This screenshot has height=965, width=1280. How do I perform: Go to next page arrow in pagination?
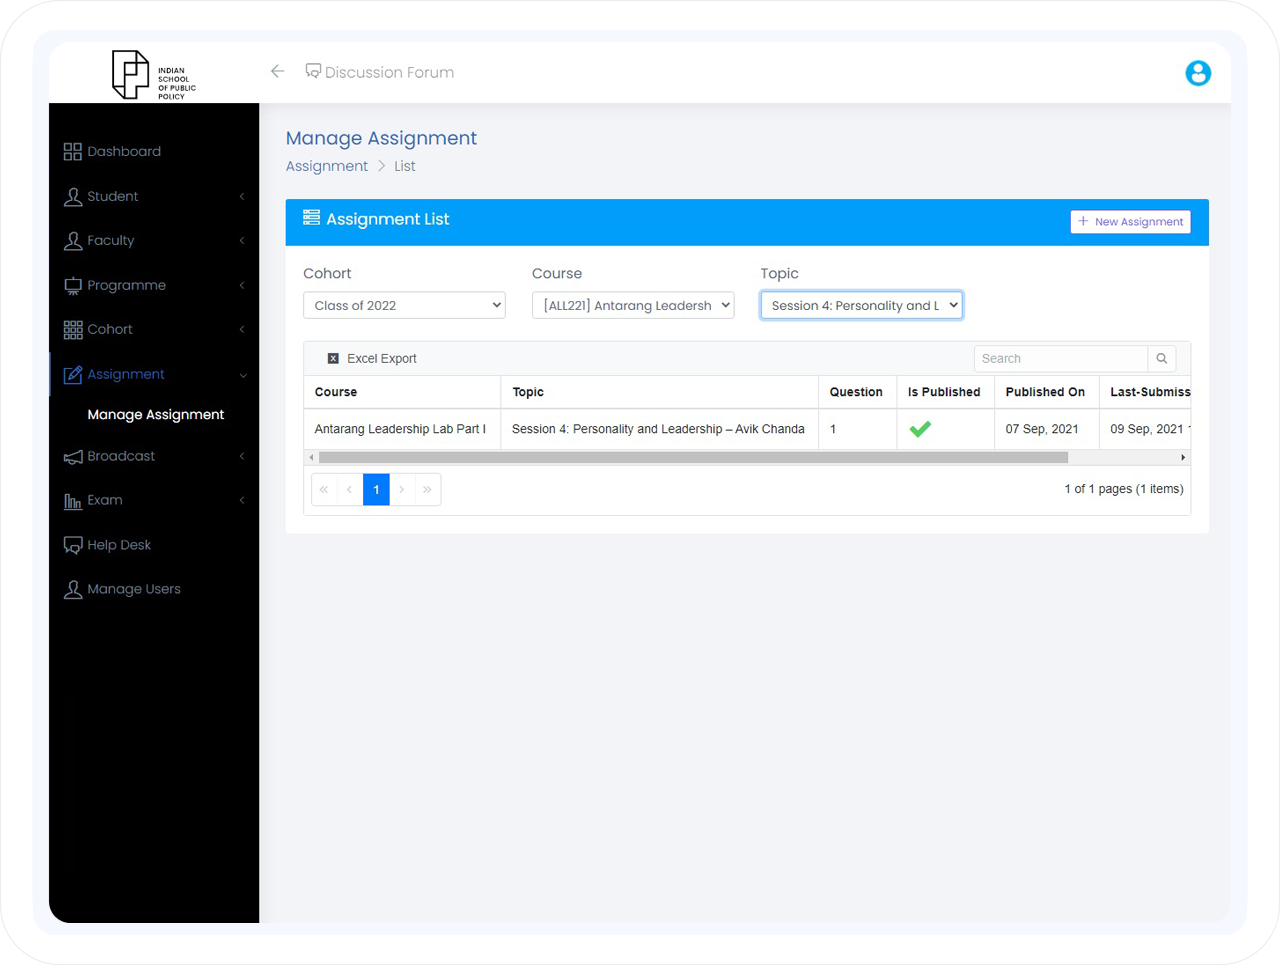coord(402,490)
